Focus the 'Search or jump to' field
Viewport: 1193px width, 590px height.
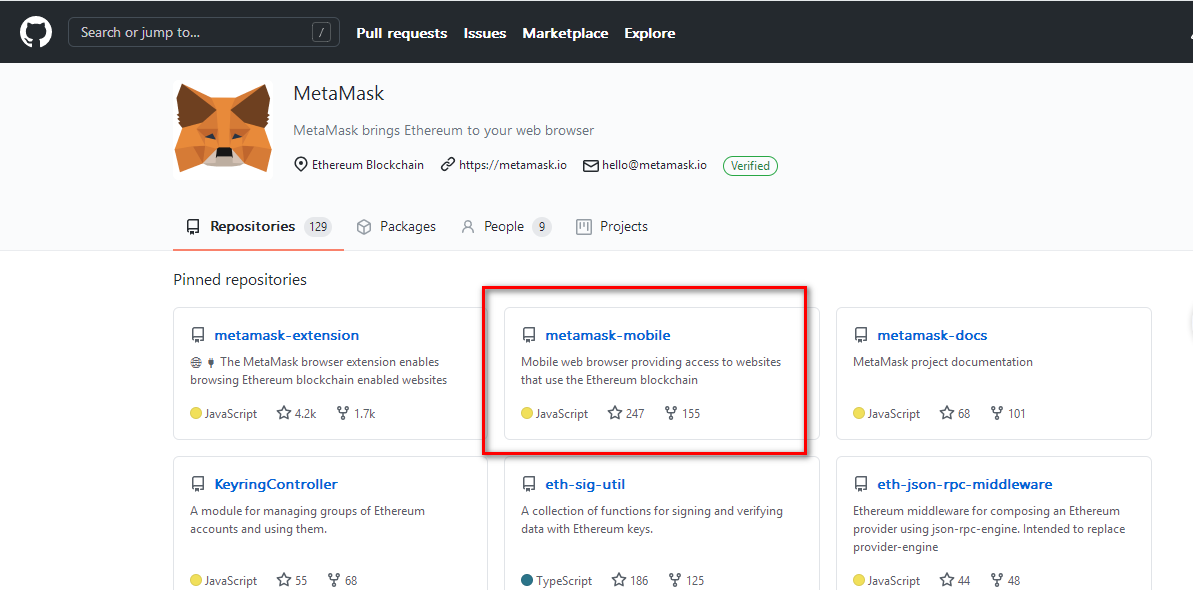(x=204, y=33)
